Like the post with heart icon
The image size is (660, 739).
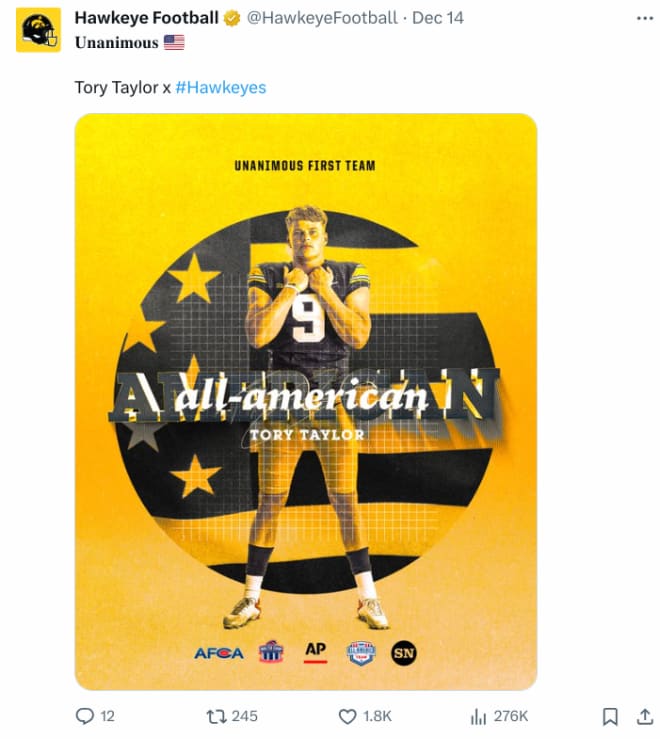point(347,716)
